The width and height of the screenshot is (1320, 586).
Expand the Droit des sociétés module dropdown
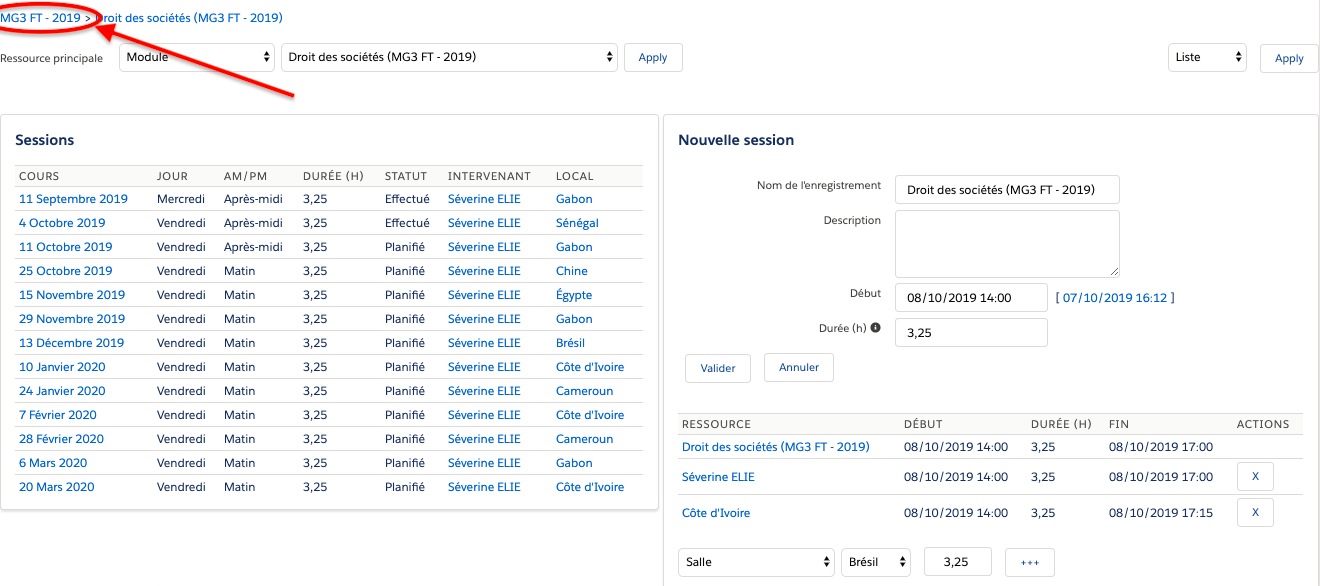coord(450,57)
